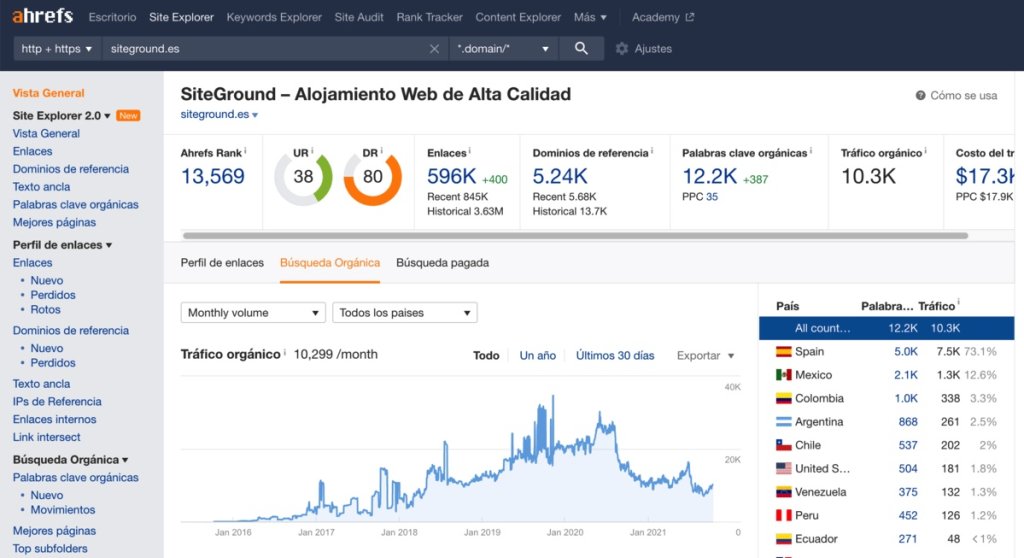Select the Búsqueda Orgánica tab
The height and width of the screenshot is (558, 1024).
(330, 263)
